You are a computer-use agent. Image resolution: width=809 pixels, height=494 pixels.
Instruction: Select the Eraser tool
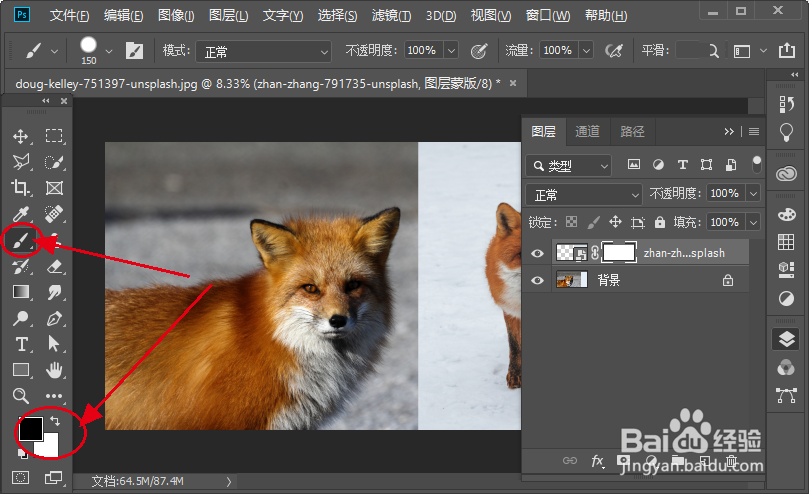pos(54,266)
